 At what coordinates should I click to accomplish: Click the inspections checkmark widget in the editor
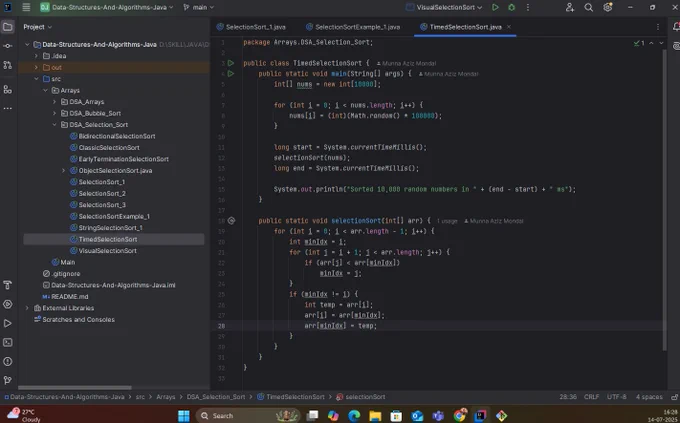coord(639,43)
